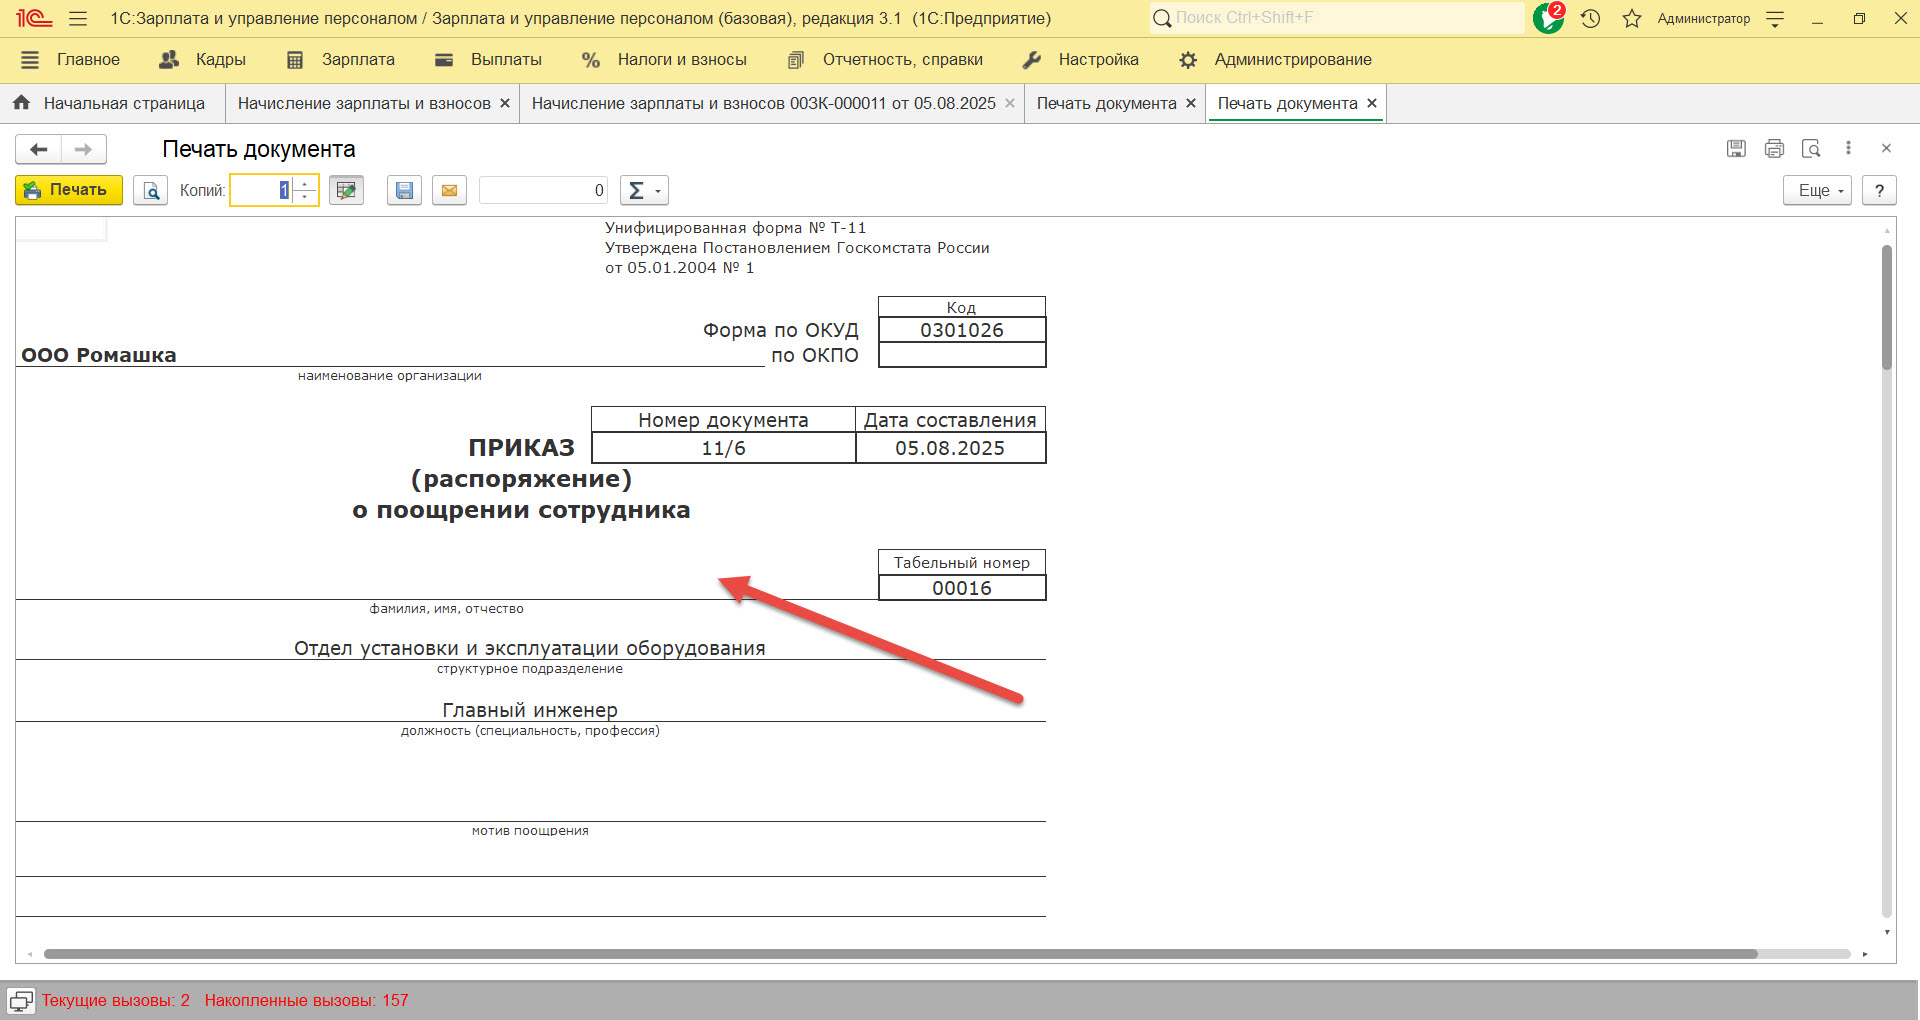Screen dimensions: 1920x1020
Task: Close the 00ЗК-000011 document tab
Action: tap(1010, 104)
